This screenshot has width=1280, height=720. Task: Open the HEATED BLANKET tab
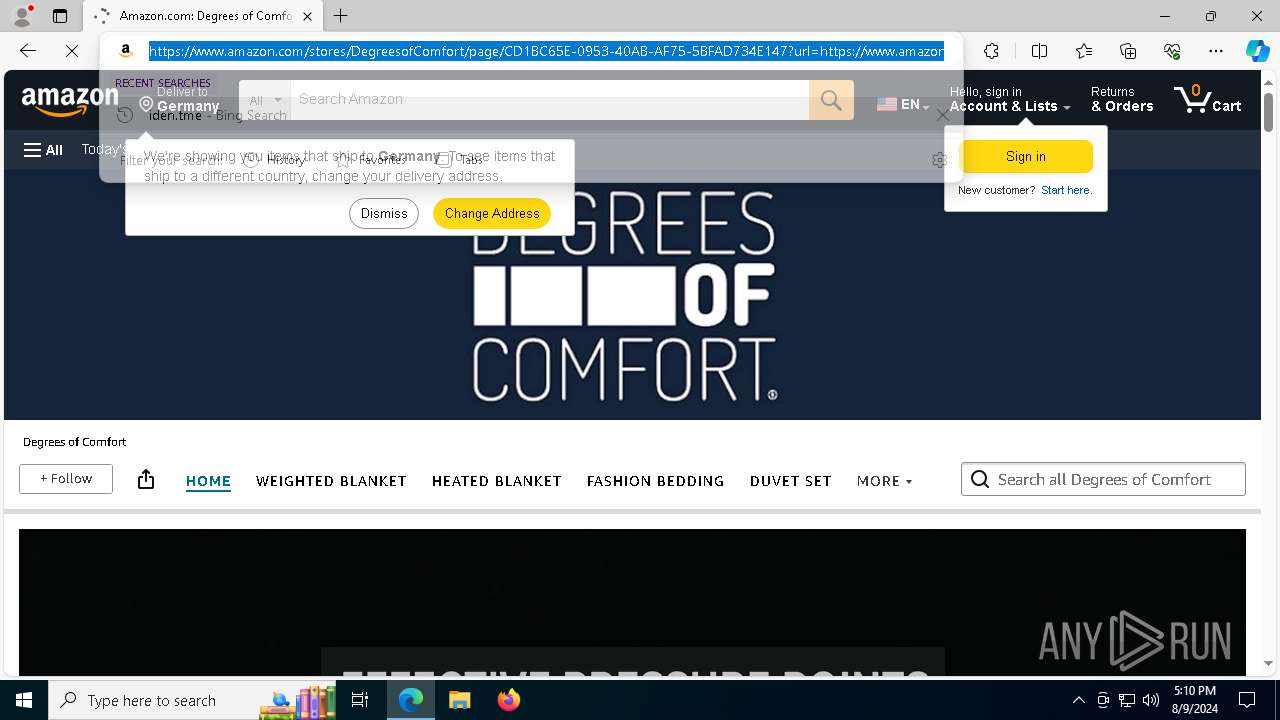(x=496, y=481)
